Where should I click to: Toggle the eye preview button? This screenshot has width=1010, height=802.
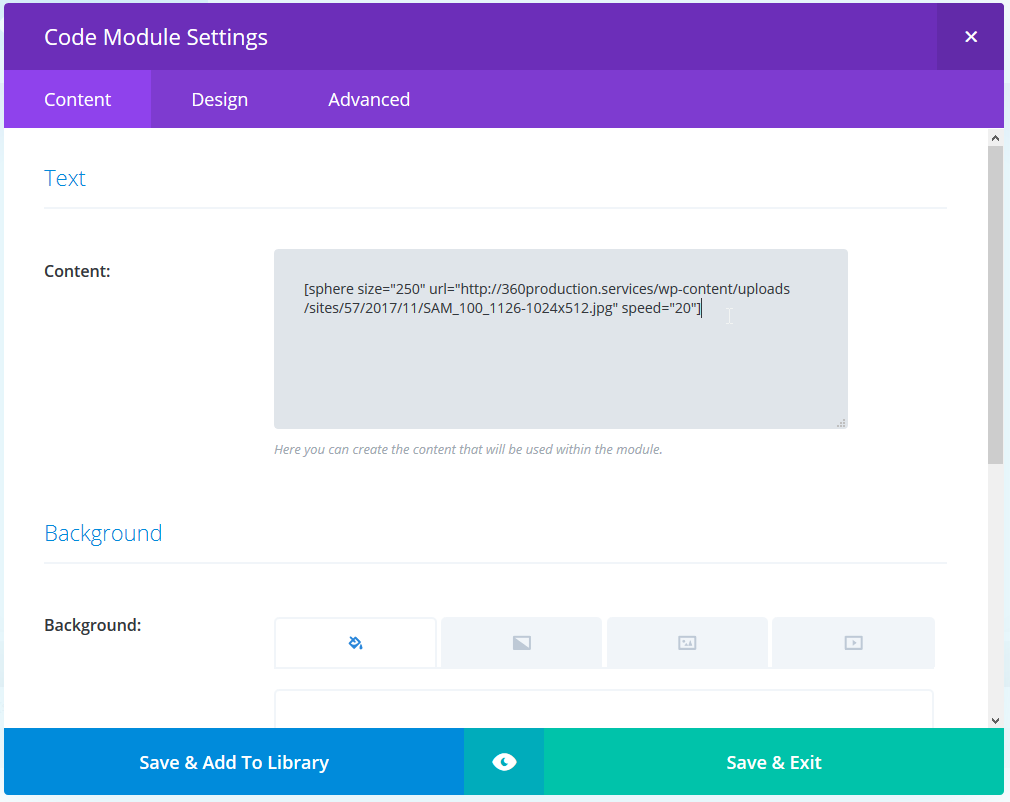(x=504, y=762)
